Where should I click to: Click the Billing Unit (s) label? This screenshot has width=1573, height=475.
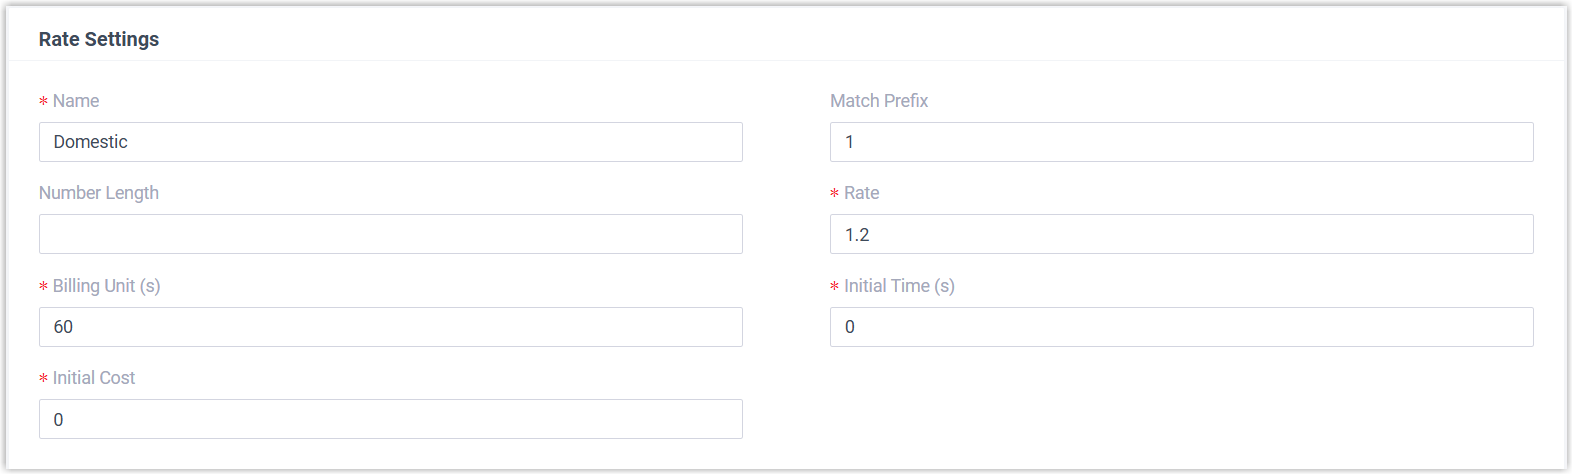tap(107, 286)
